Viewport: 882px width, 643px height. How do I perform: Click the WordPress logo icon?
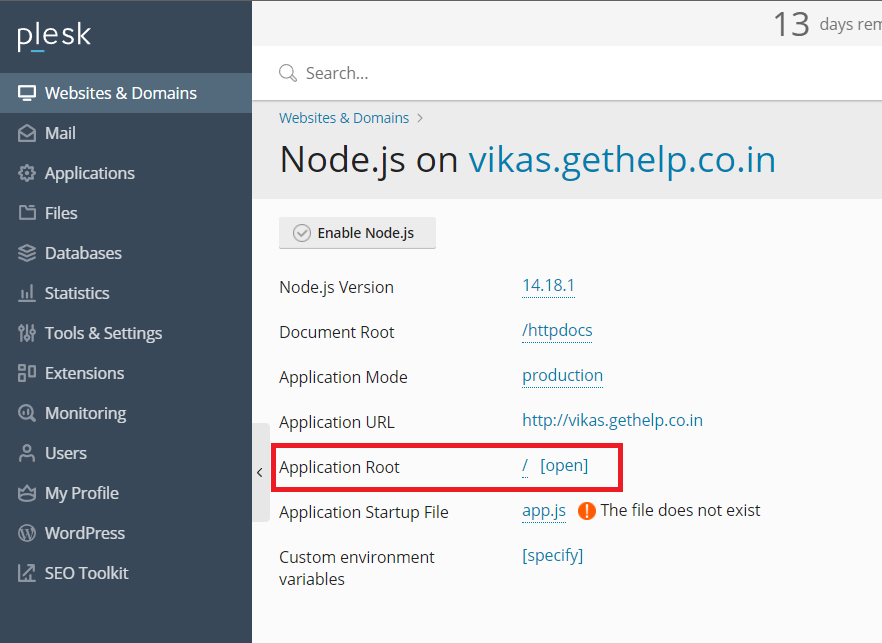[26, 533]
